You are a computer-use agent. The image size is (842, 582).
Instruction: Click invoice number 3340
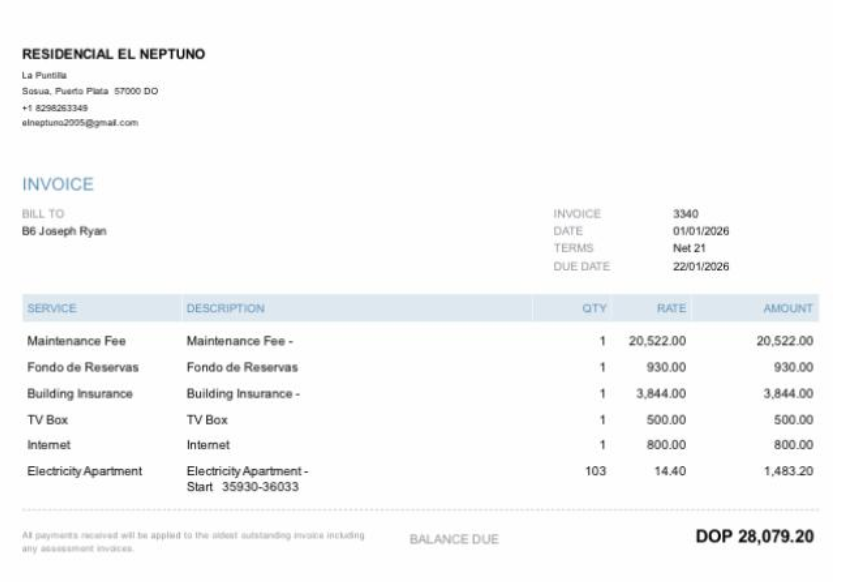click(x=686, y=213)
